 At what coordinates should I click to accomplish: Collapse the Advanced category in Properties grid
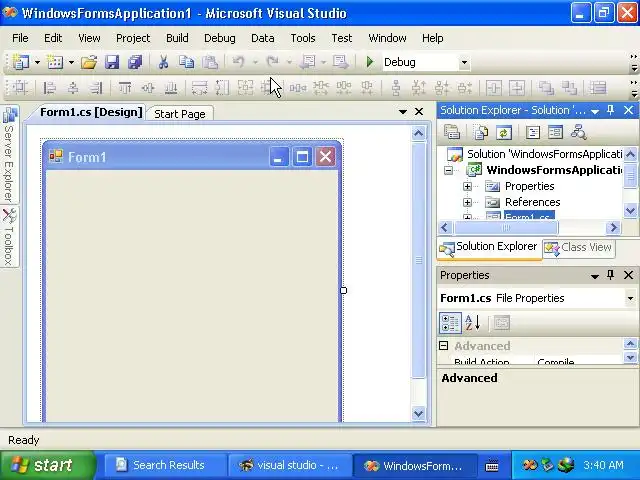(x=444, y=346)
